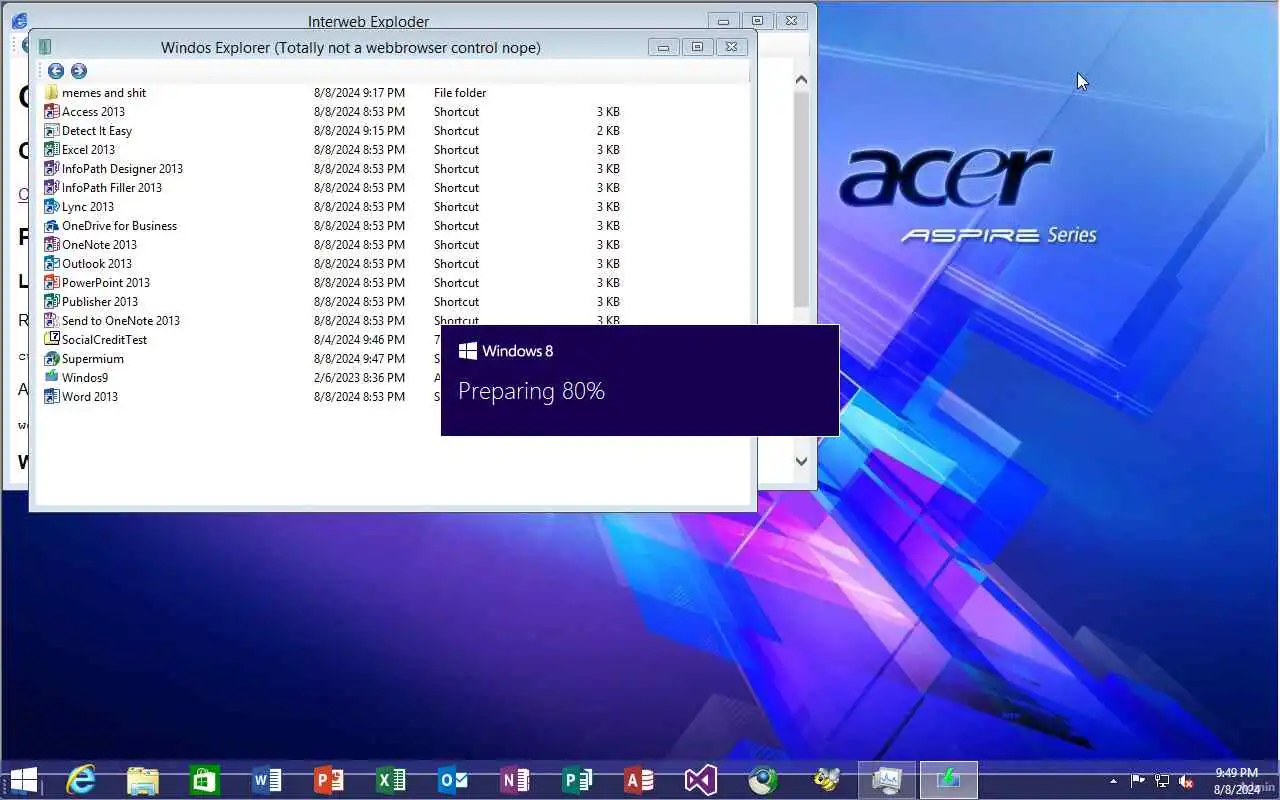The height and width of the screenshot is (800, 1280).
Task: Click date 8/4/2024 9:46 PM
Action: point(359,340)
